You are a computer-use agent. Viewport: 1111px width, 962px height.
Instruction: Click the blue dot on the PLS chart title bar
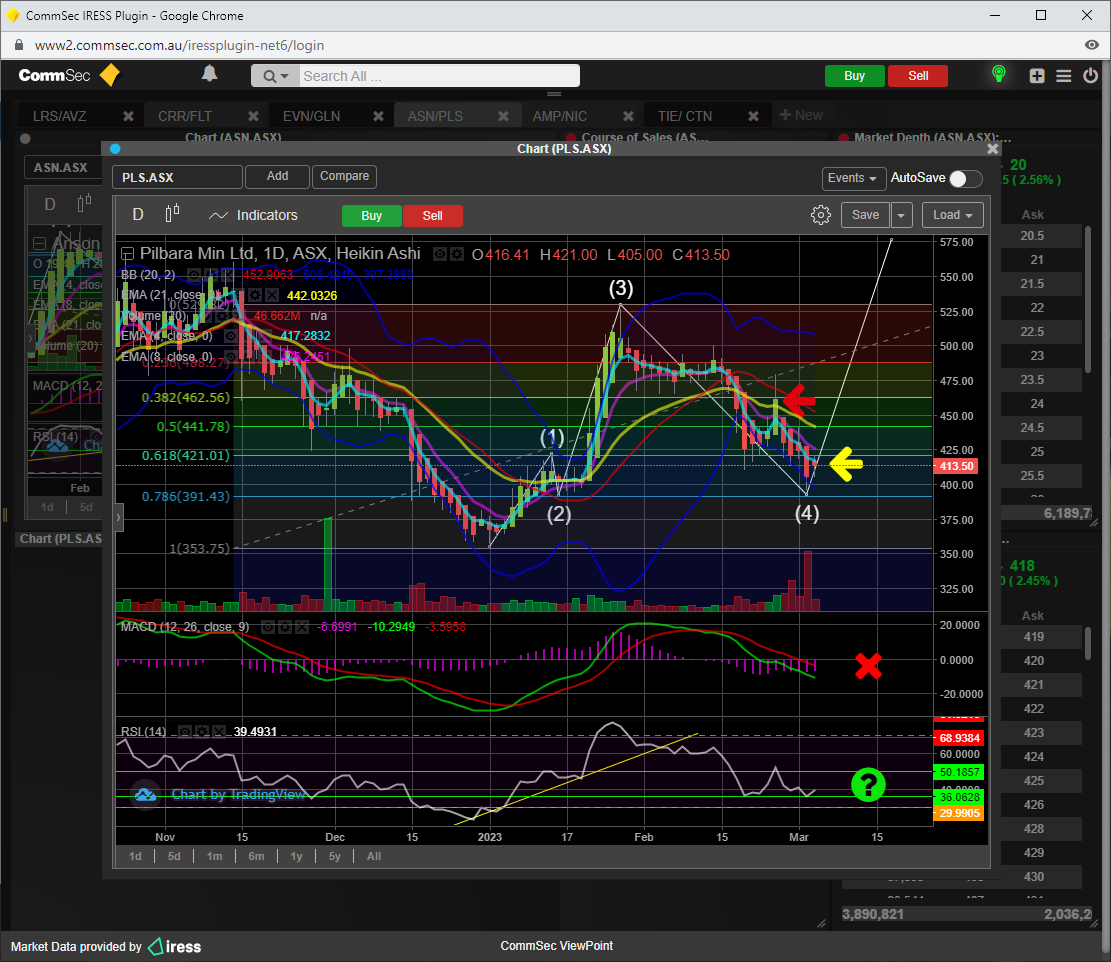[115, 149]
